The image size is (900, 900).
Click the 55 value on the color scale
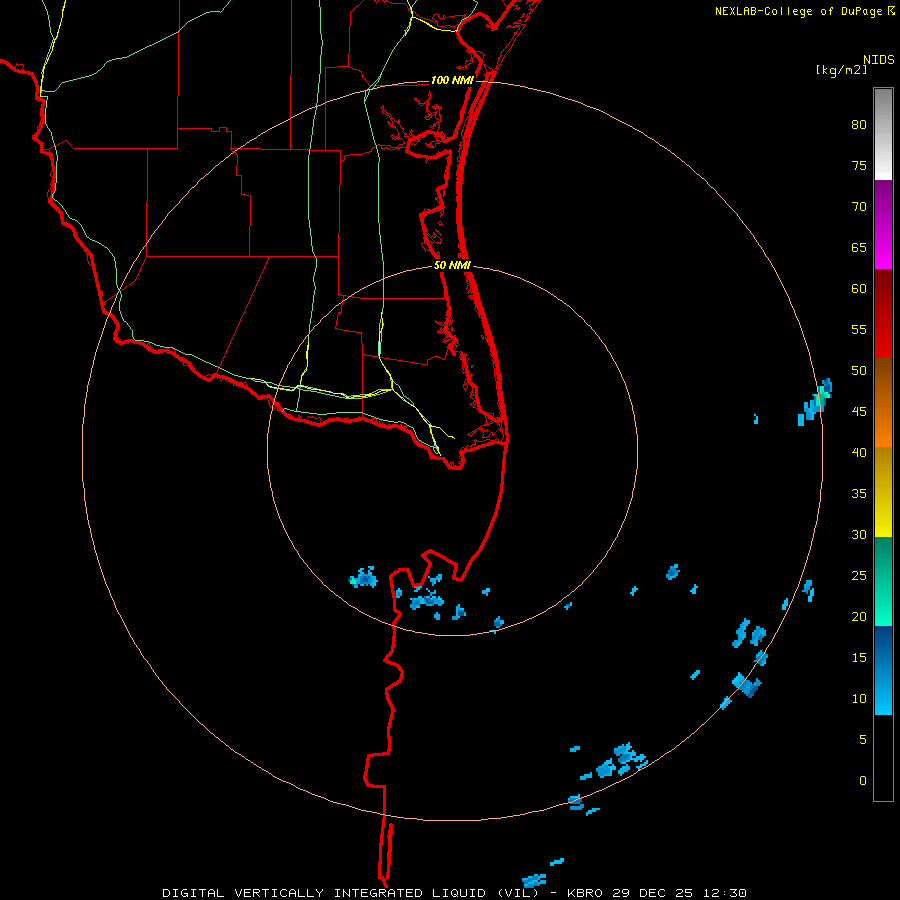tap(859, 330)
